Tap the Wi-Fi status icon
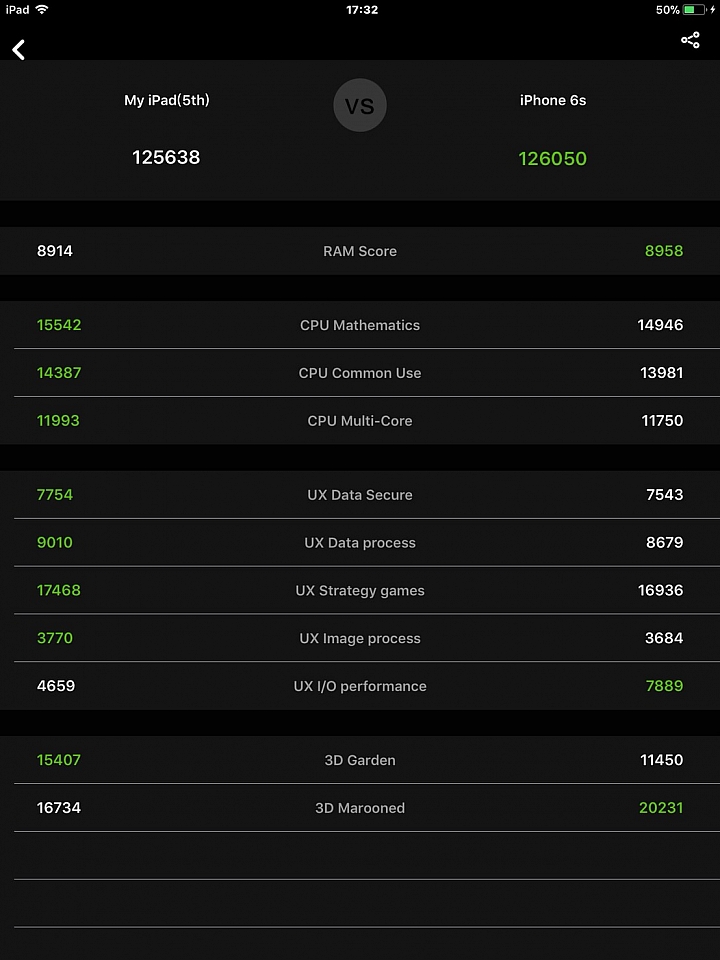This screenshot has width=720, height=960. click(x=42, y=9)
